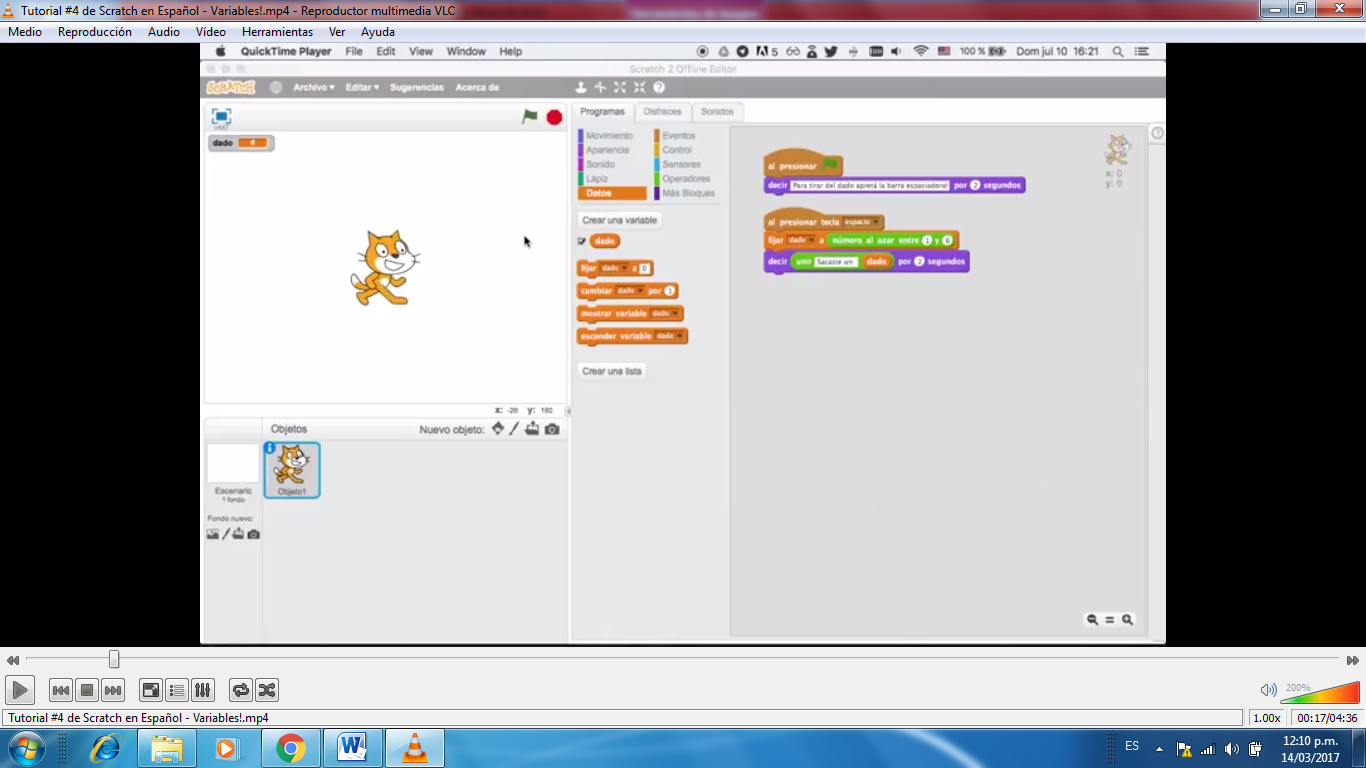Select the Duplicate stamp tool
1366x768 pixels.
(581, 87)
